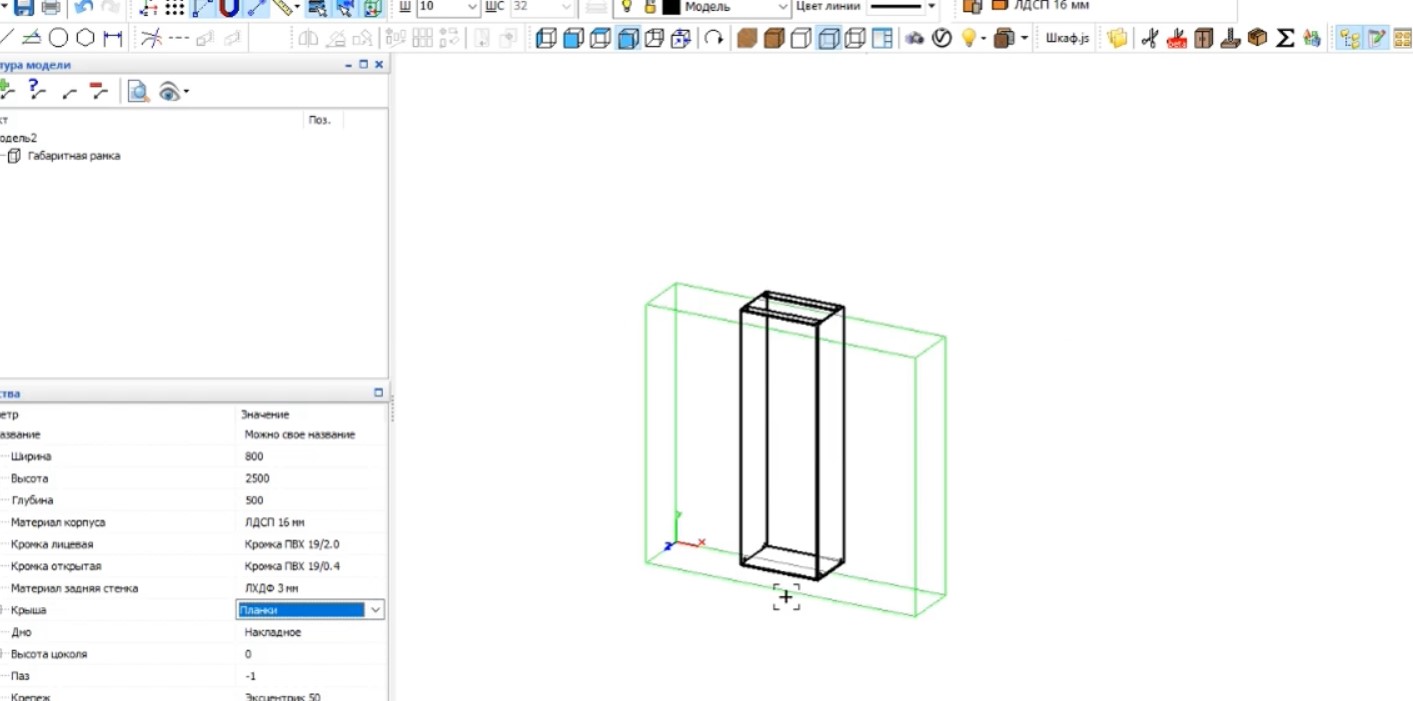Select Габаритная рамка in model tree
This screenshot has height=701, width=1413.
click(73, 156)
